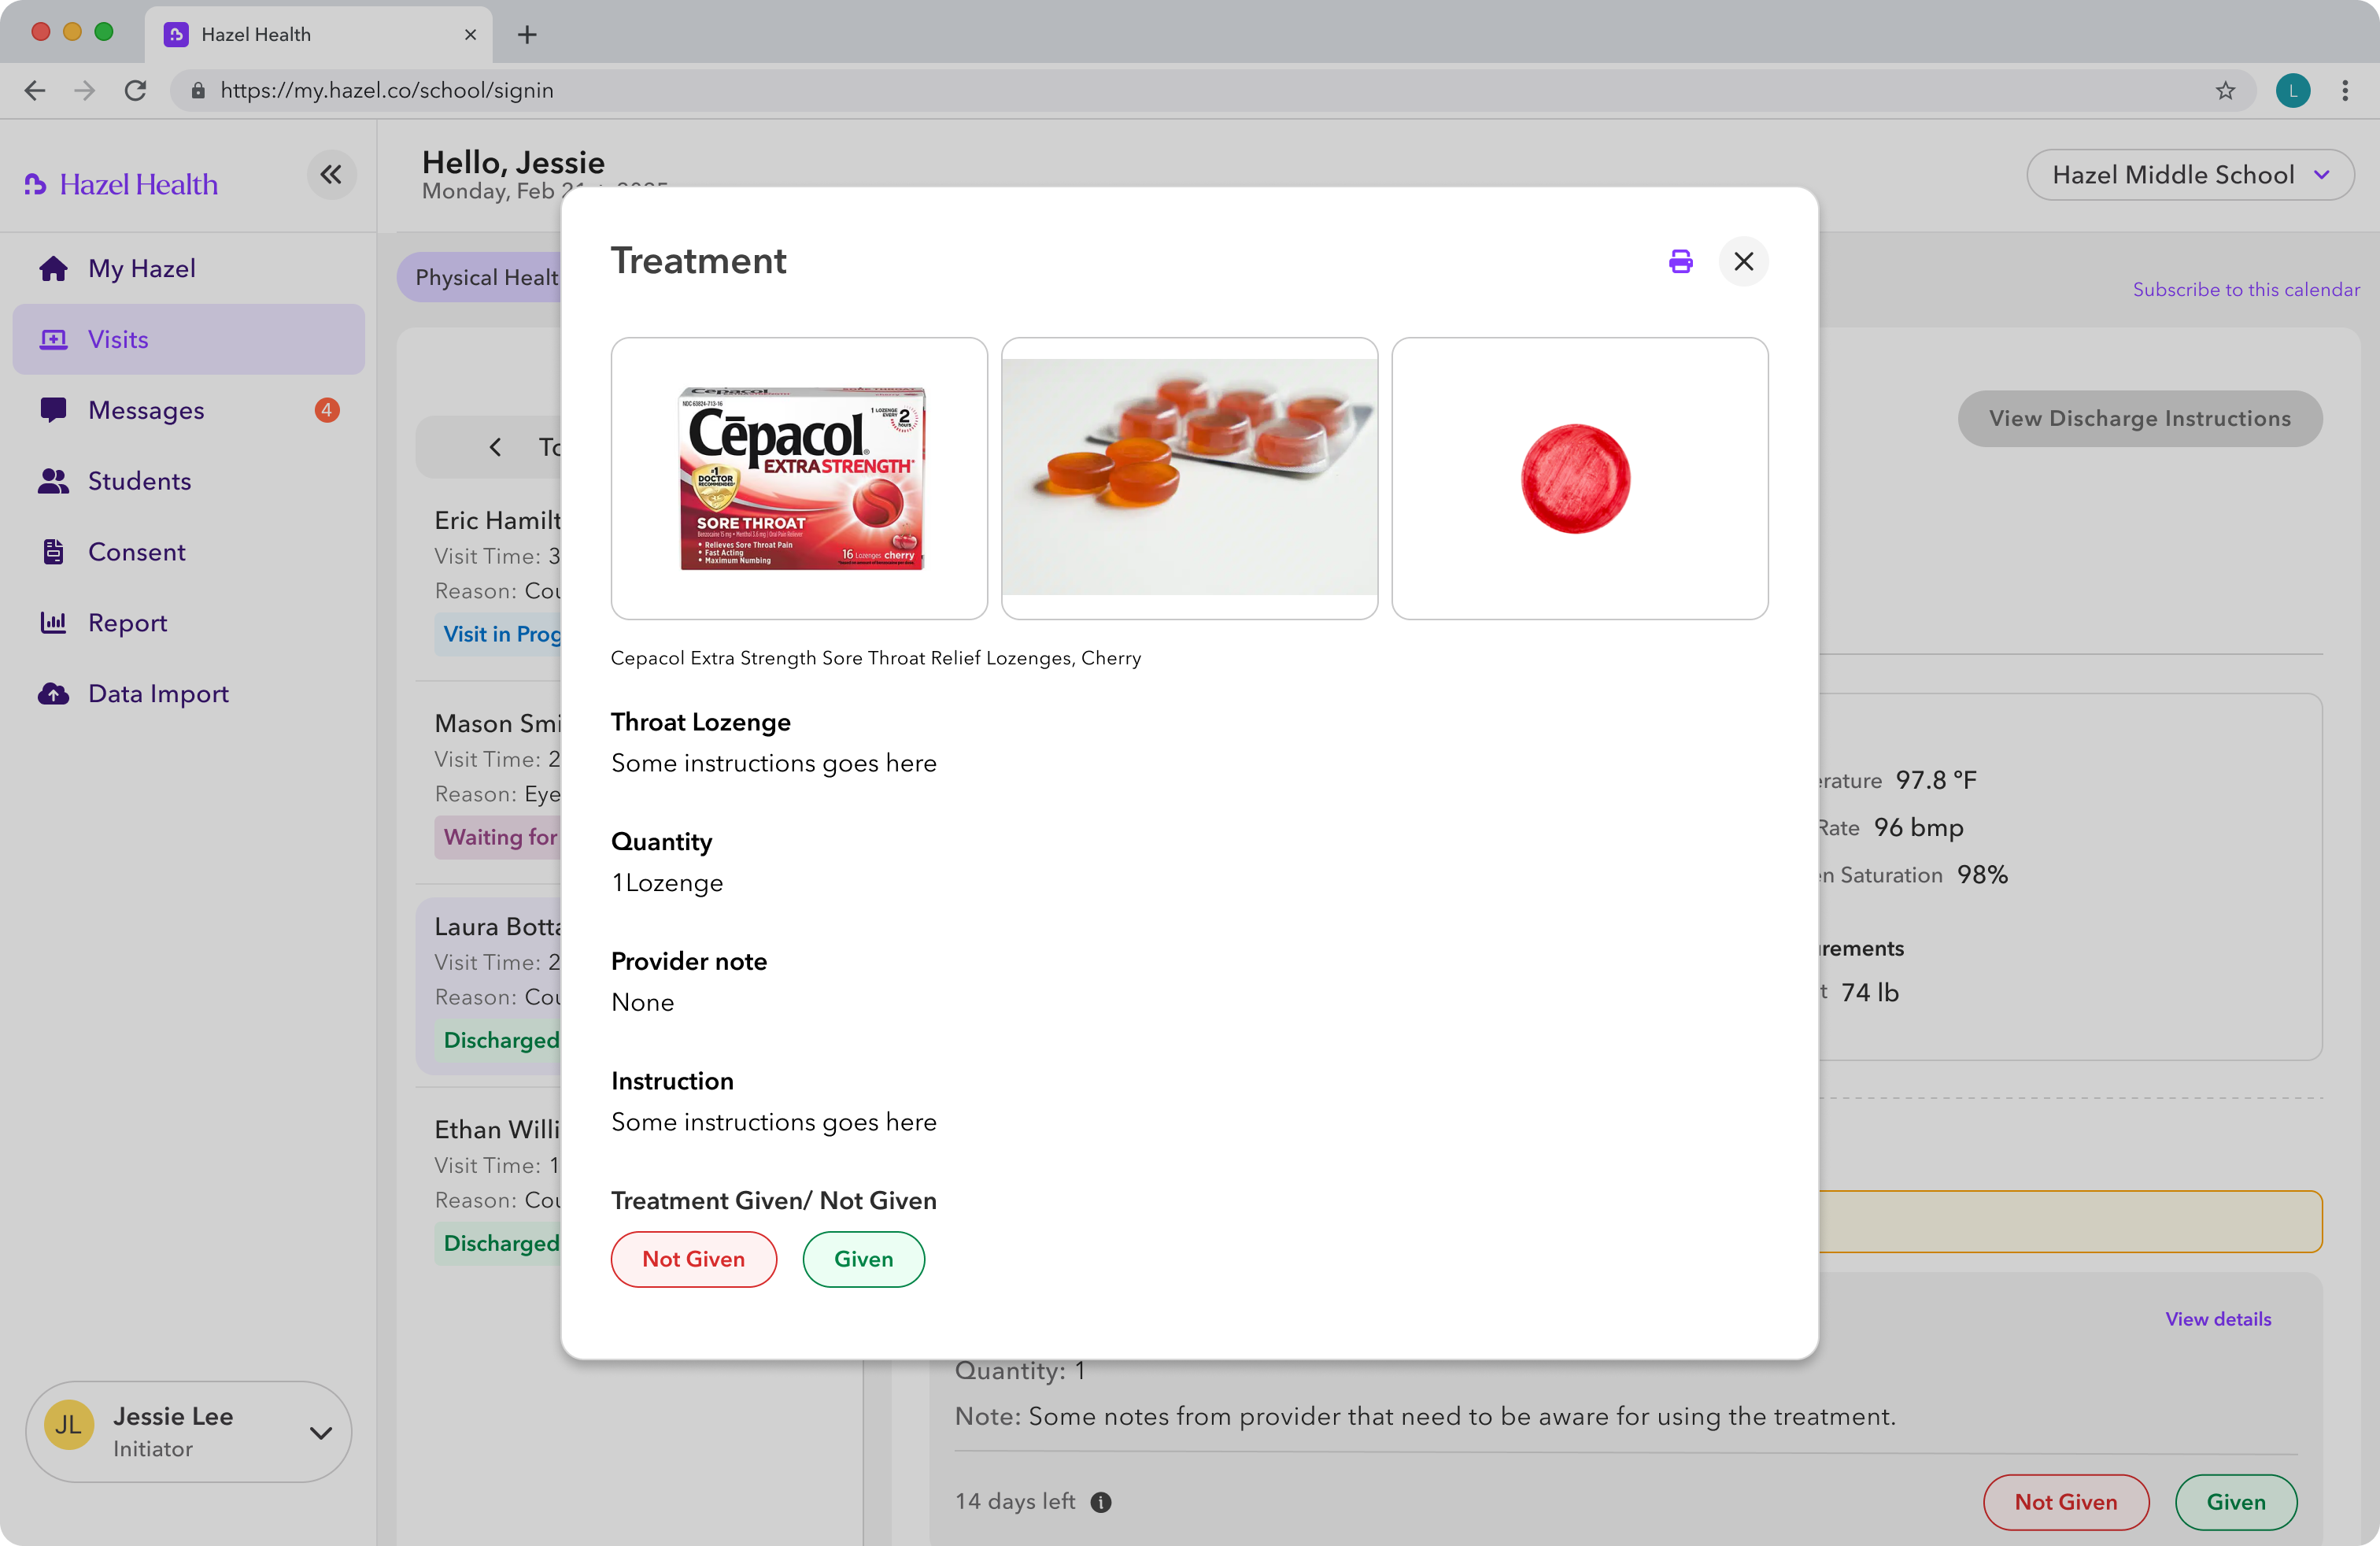Close the Treatment dialog
Image resolution: width=2380 pixels, height=1546 pixels.
1743,261
